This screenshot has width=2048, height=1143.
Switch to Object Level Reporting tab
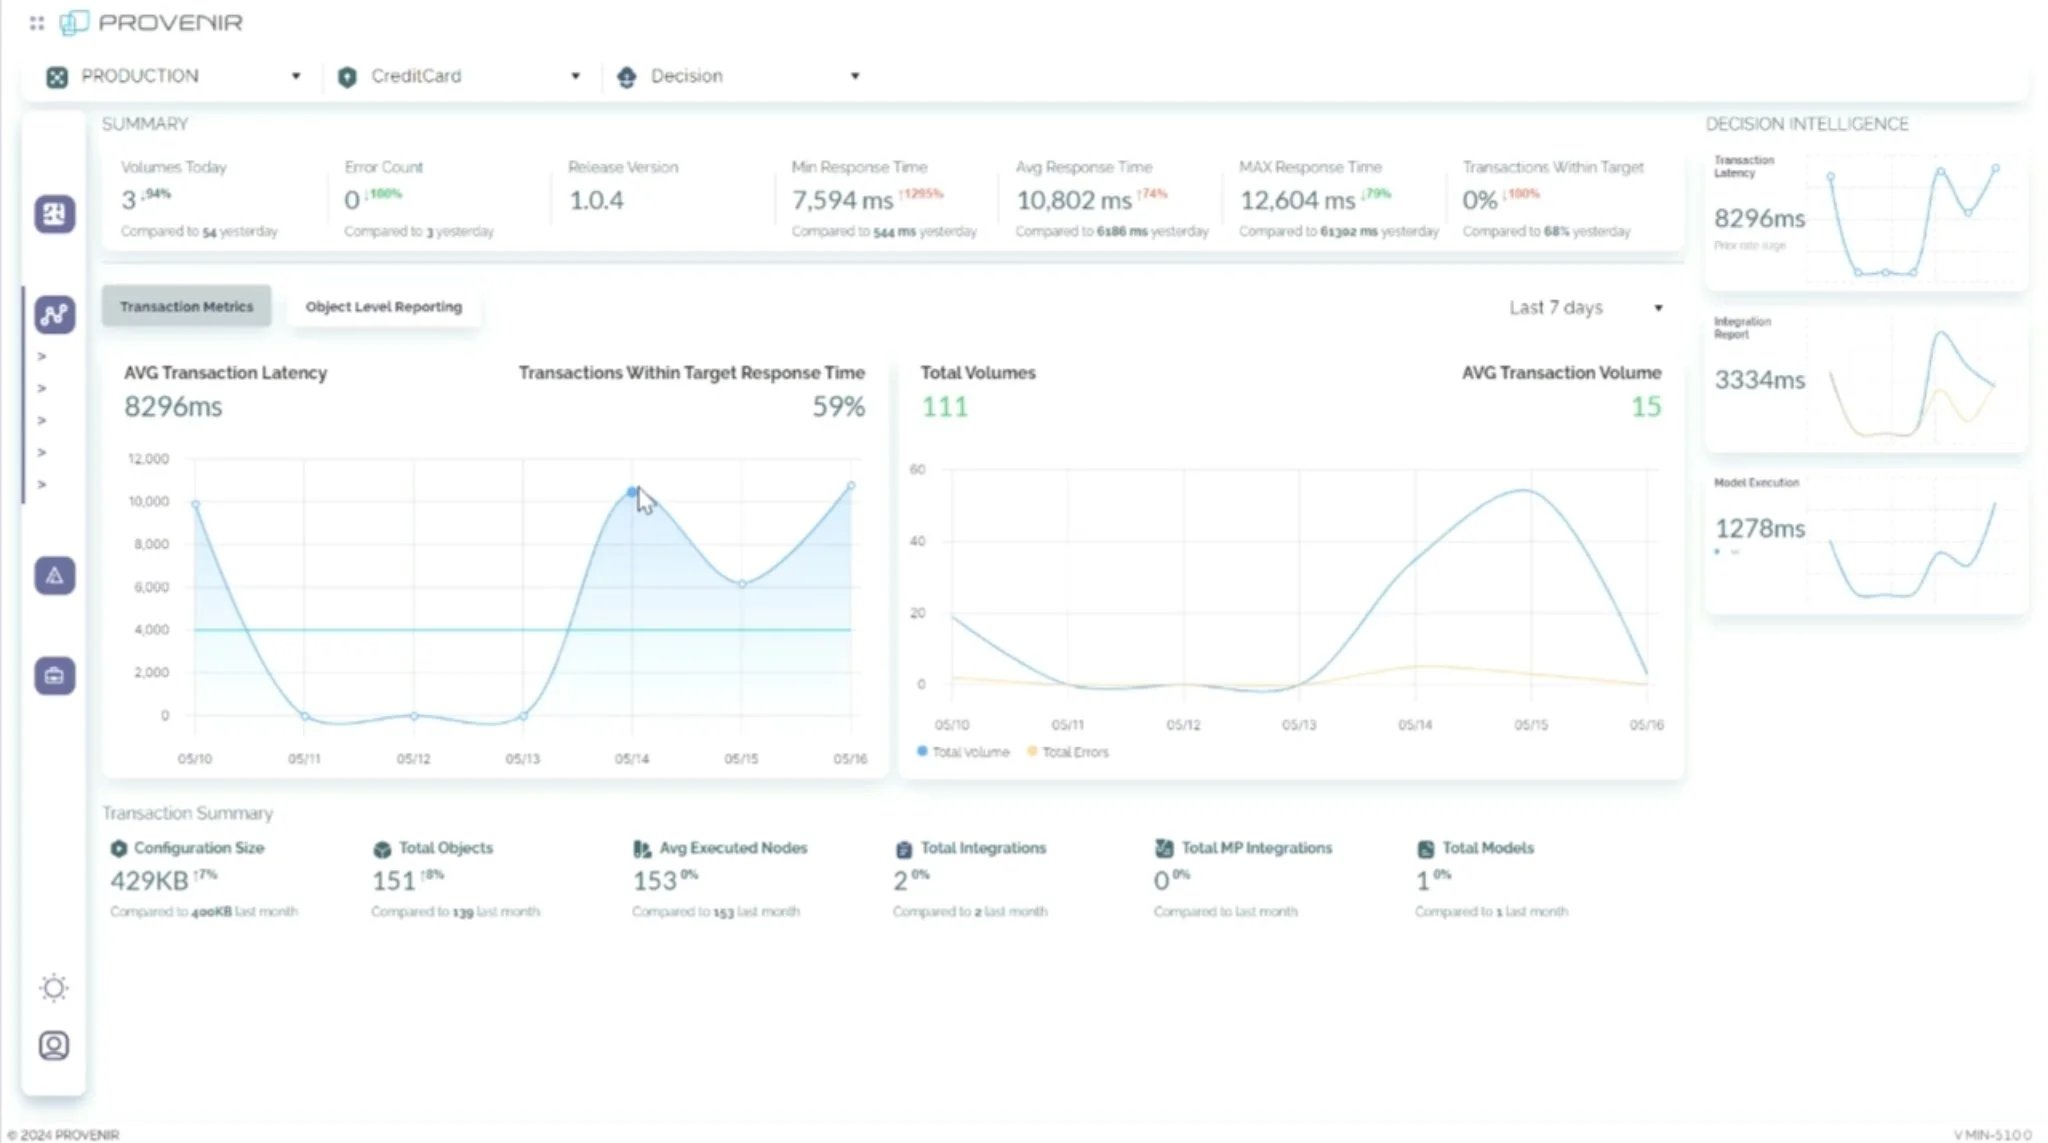pos(384,307)
